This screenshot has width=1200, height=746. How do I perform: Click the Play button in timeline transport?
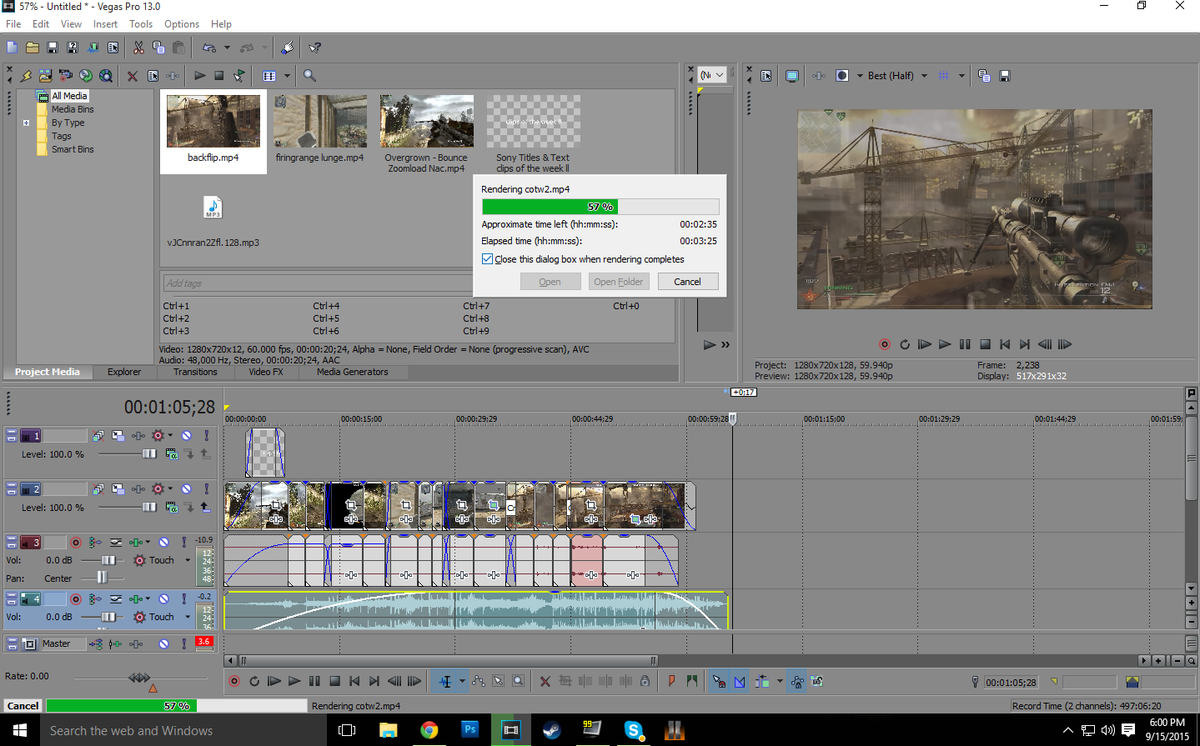click(x=294, y=681)
